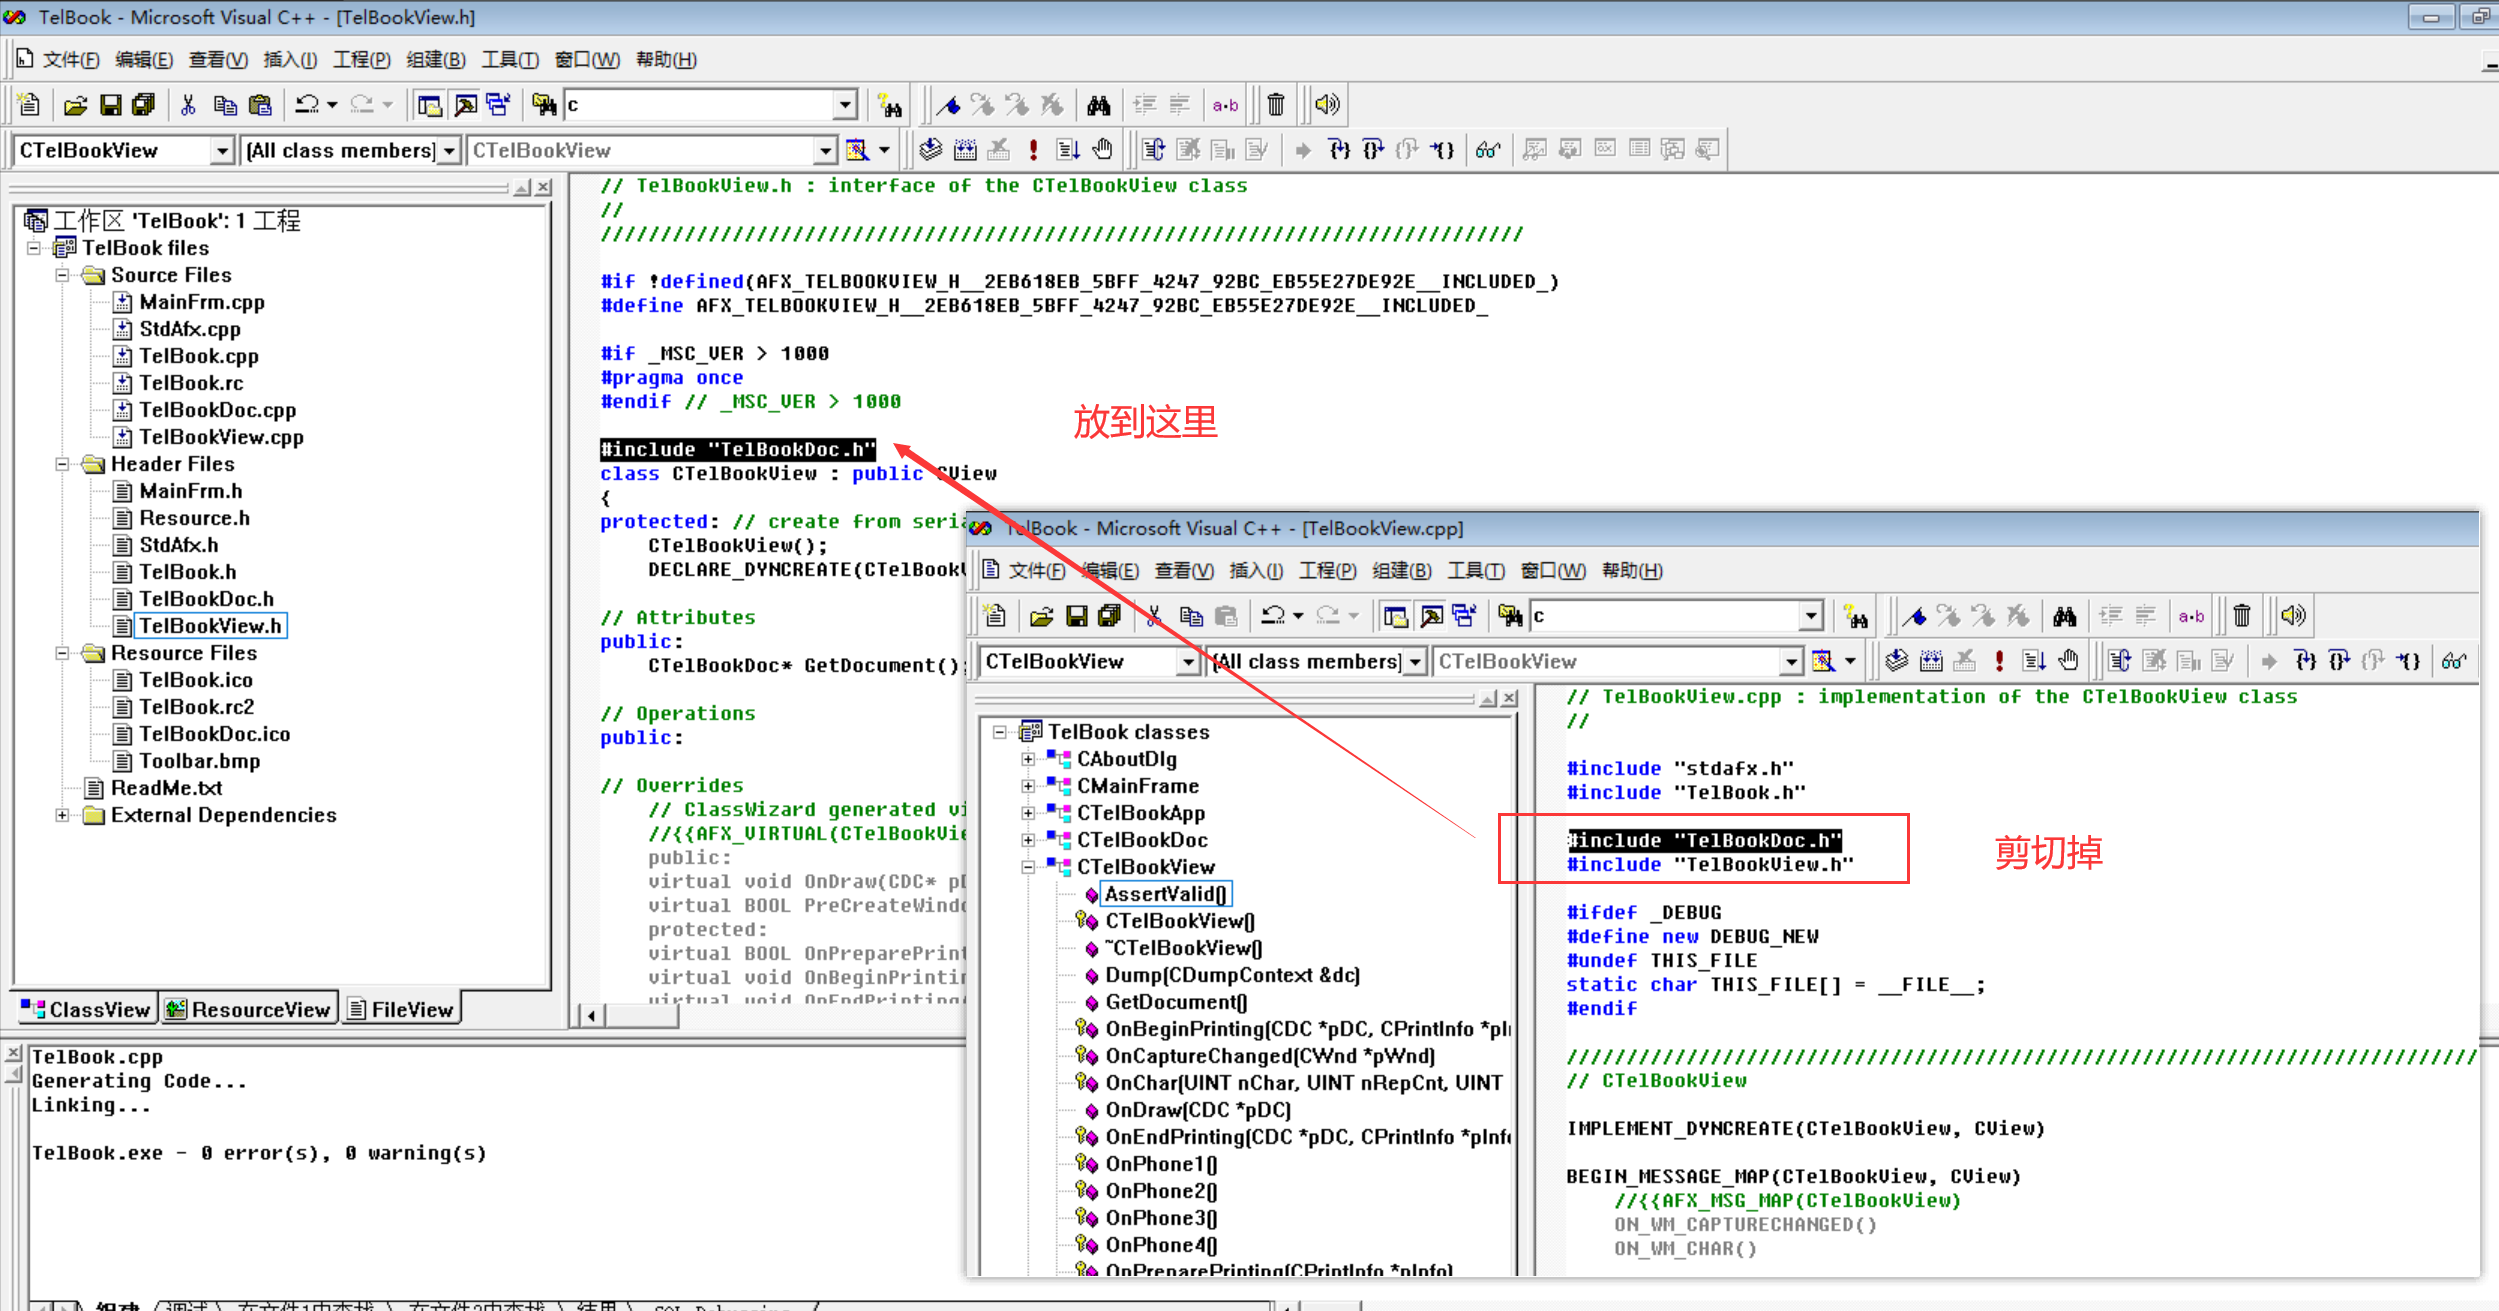Click Find binoculars icon in TelBookView.h window

pyautogui.click(x=1099, y=104)
